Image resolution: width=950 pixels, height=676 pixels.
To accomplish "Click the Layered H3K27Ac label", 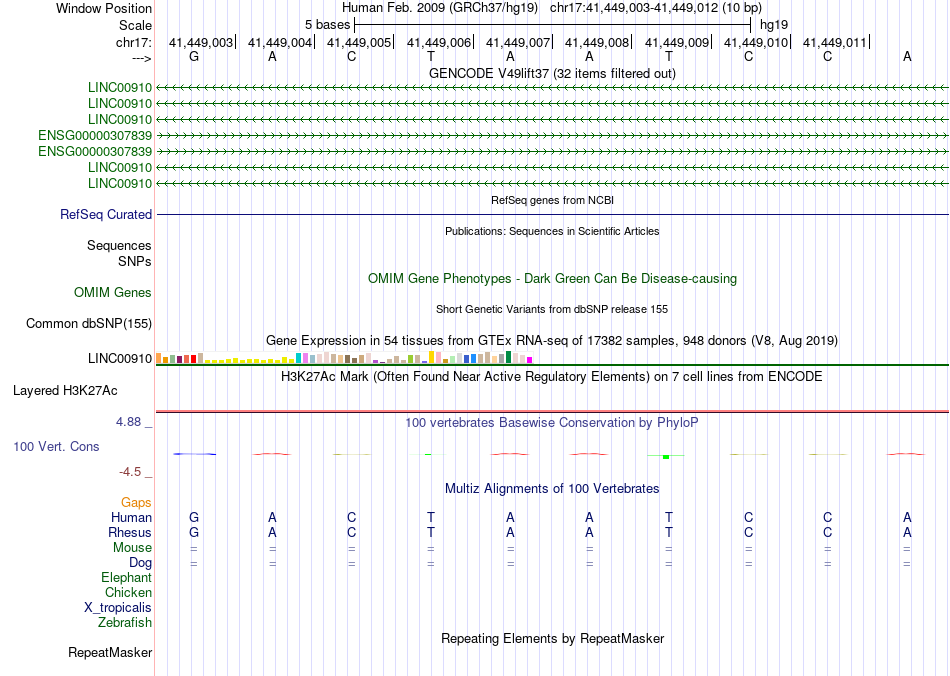I will click(x=65, y=391).
